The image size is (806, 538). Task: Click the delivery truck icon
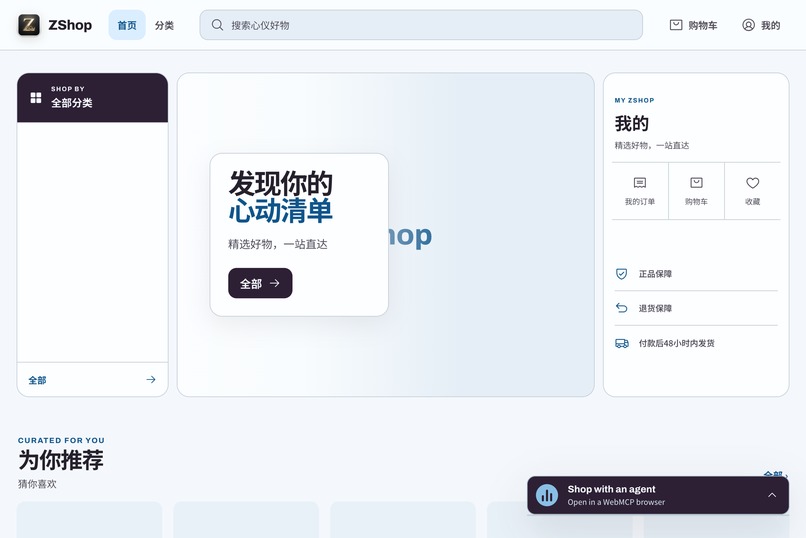(621, 343)
